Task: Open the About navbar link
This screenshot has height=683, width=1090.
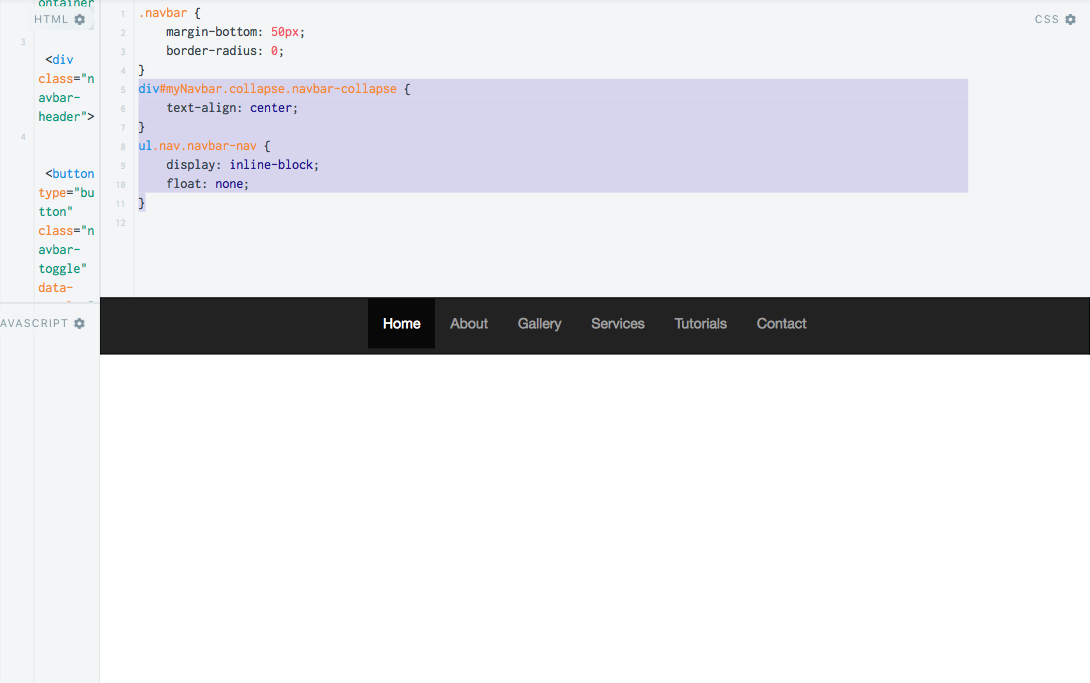Action: coord(469,324)
